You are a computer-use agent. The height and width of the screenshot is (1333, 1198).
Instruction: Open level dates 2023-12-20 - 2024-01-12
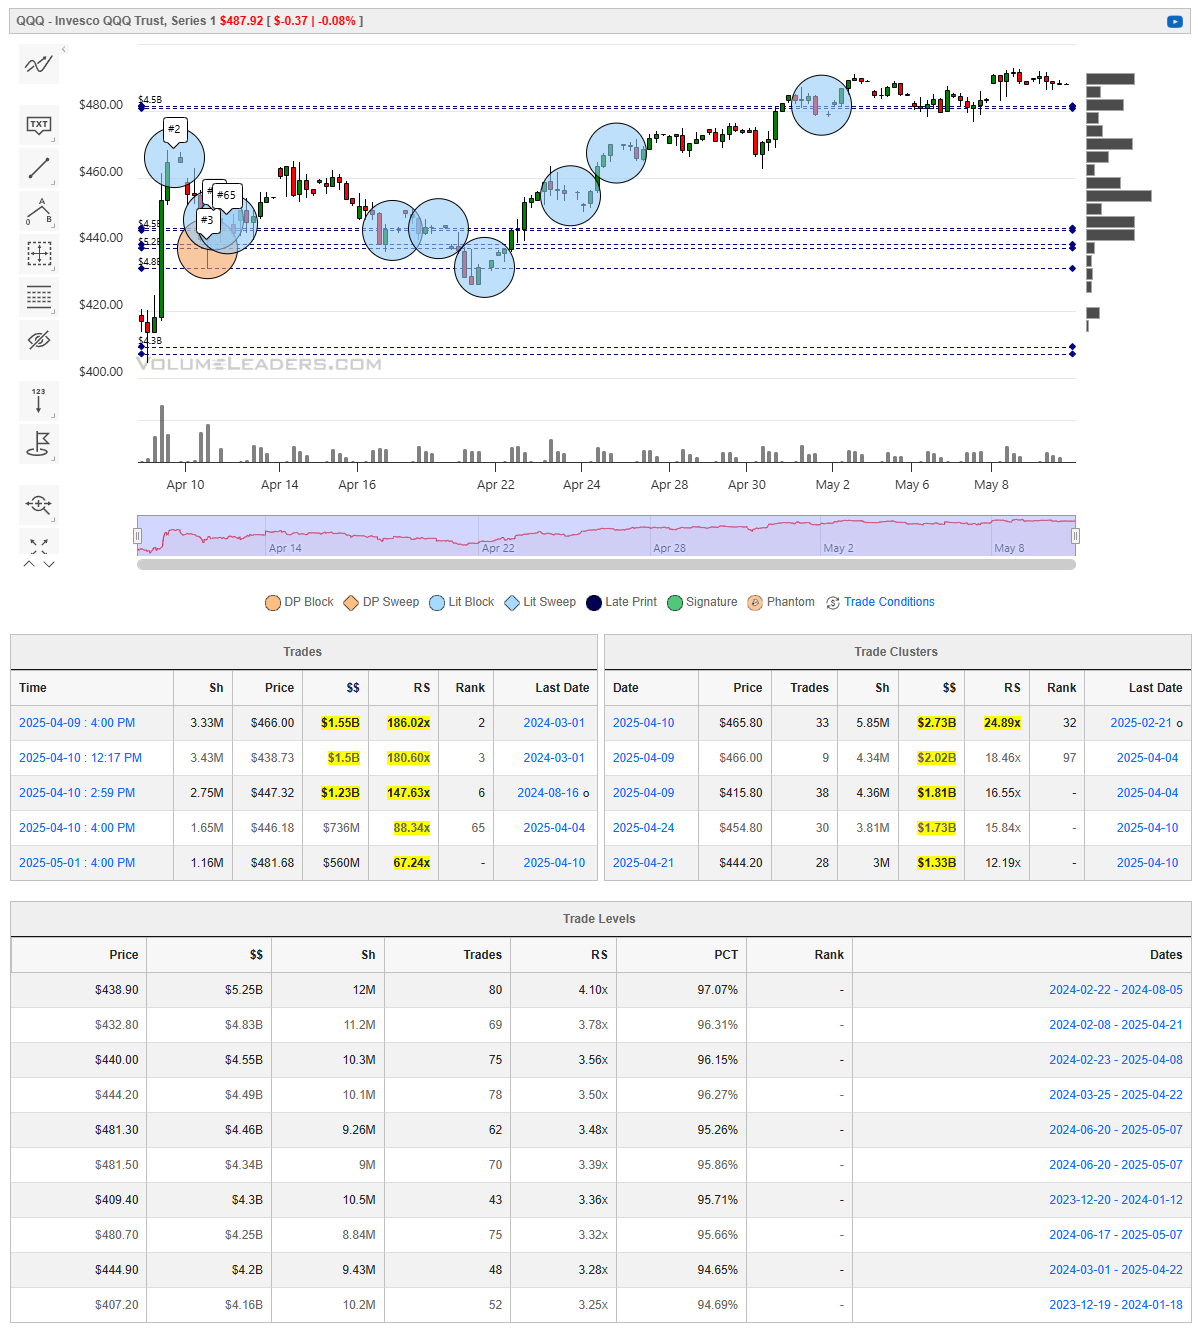1116,1200
